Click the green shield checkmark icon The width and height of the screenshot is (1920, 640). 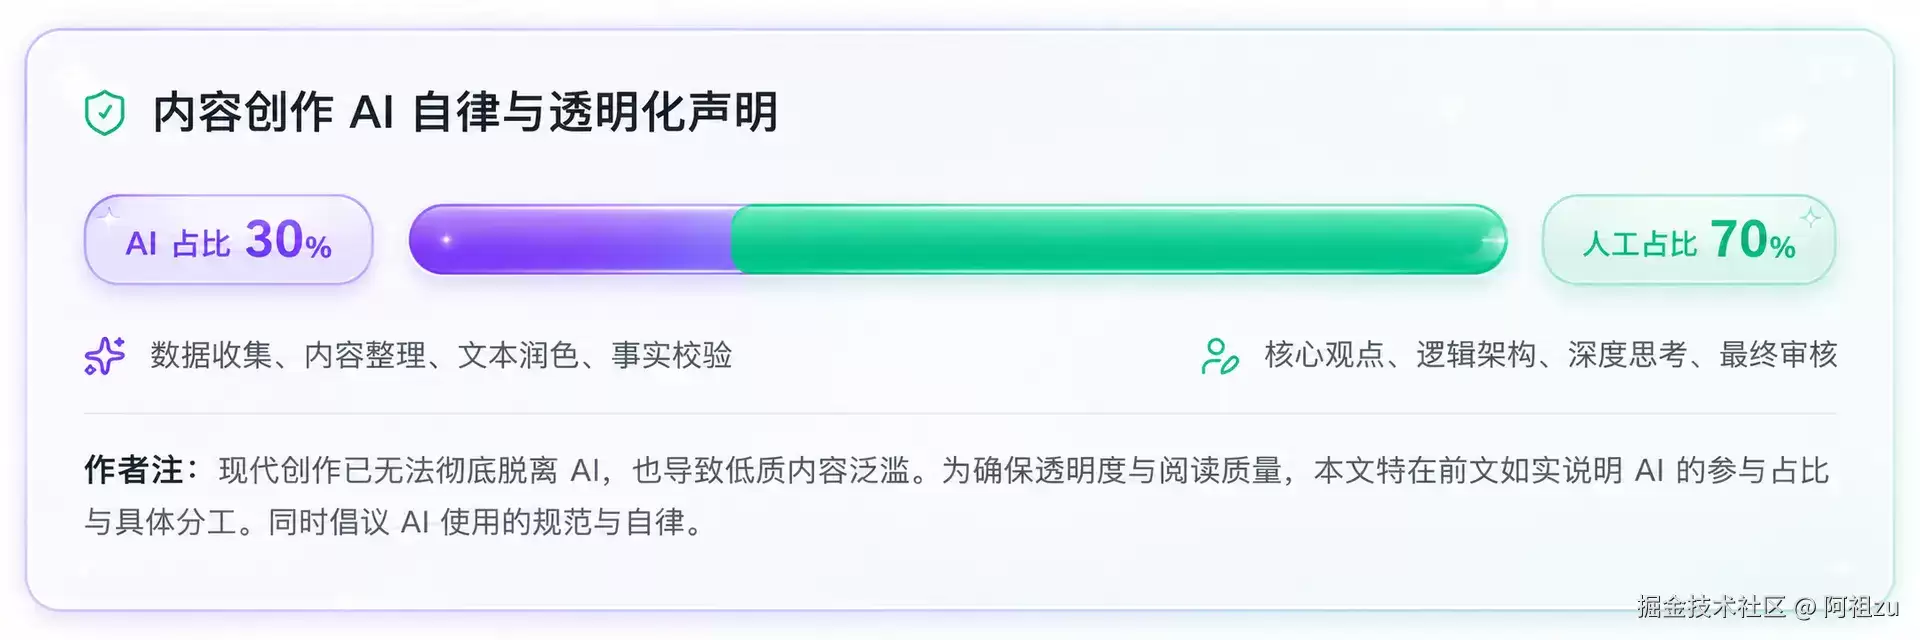(x=105, y=112)
